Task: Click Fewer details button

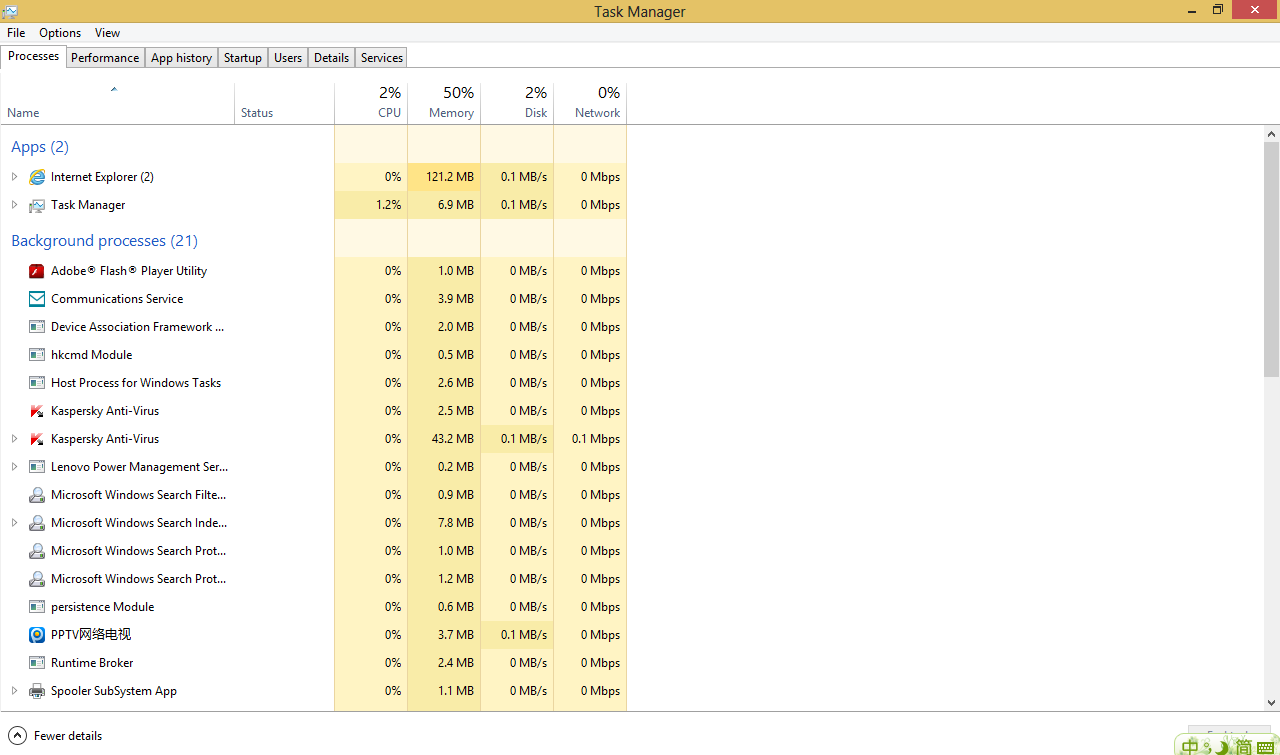Action: 56,736
